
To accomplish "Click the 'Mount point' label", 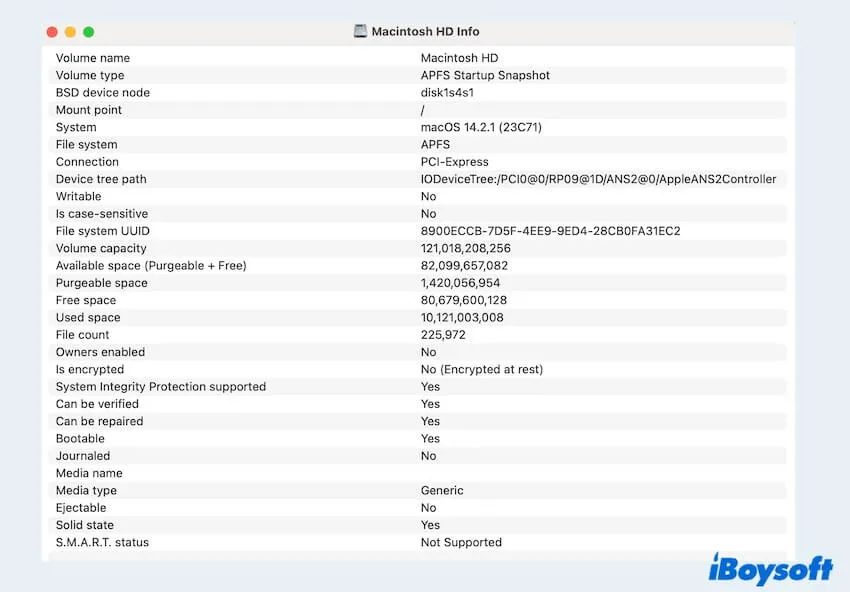I will [x=89, y=110].
